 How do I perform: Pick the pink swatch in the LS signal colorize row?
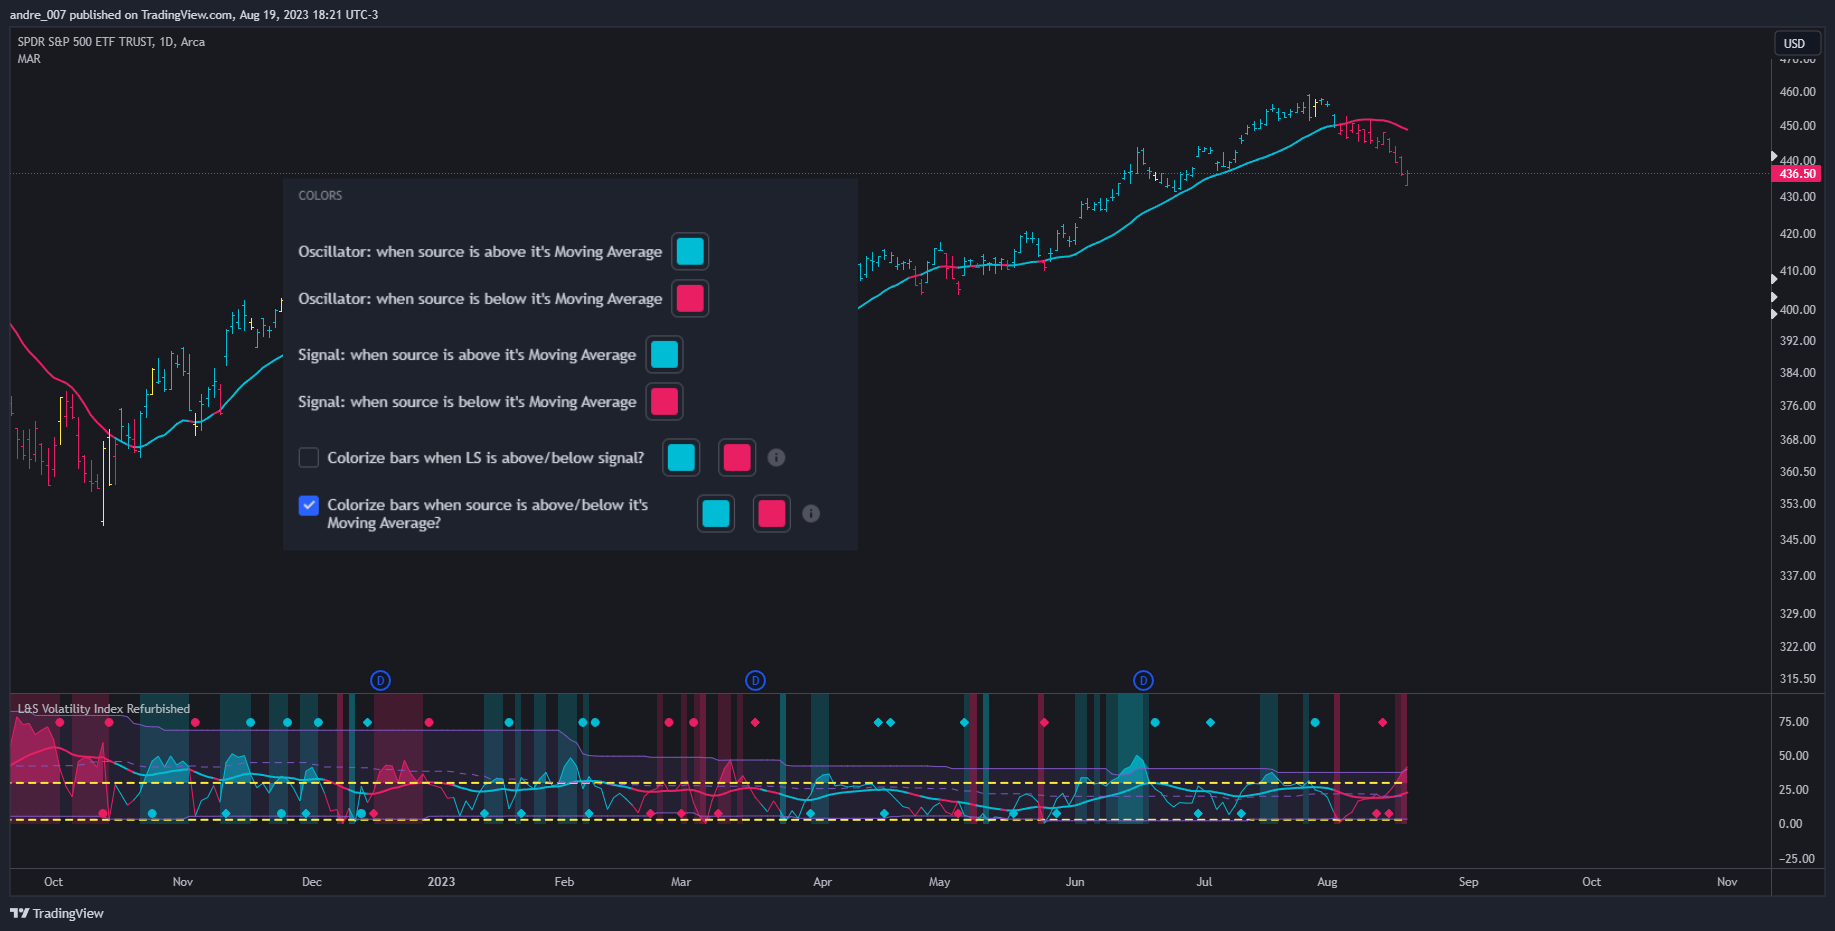pos(737,457)
